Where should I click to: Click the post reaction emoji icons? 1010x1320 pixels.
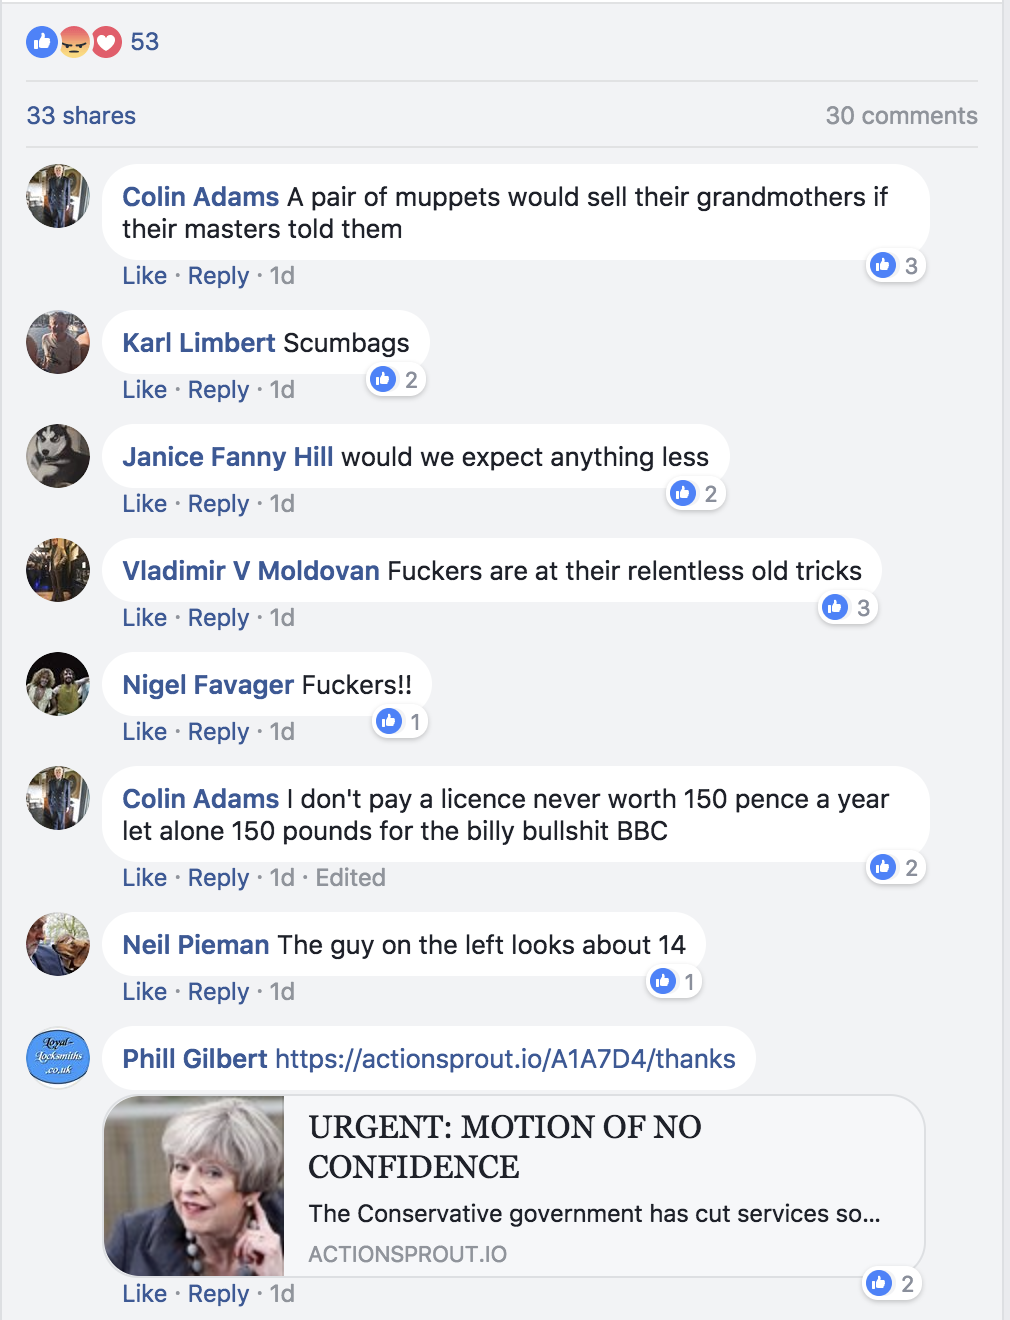point(74,42)
